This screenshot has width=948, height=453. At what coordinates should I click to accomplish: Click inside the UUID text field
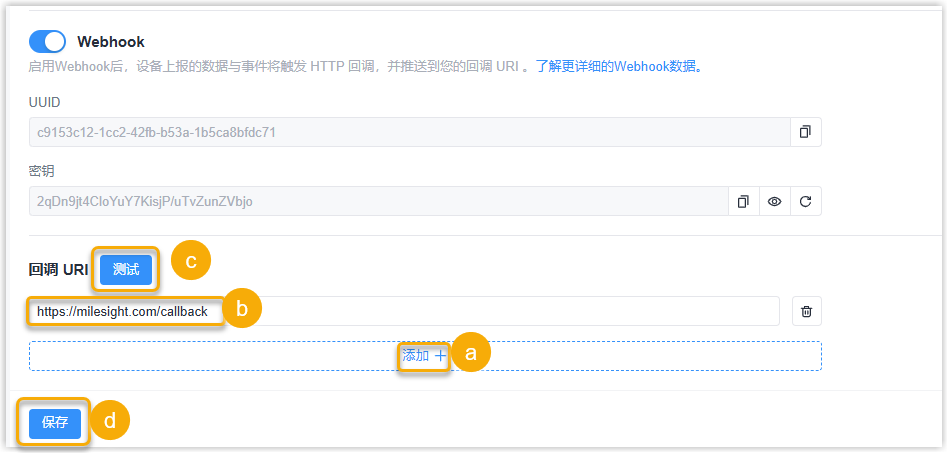(400, 132)
